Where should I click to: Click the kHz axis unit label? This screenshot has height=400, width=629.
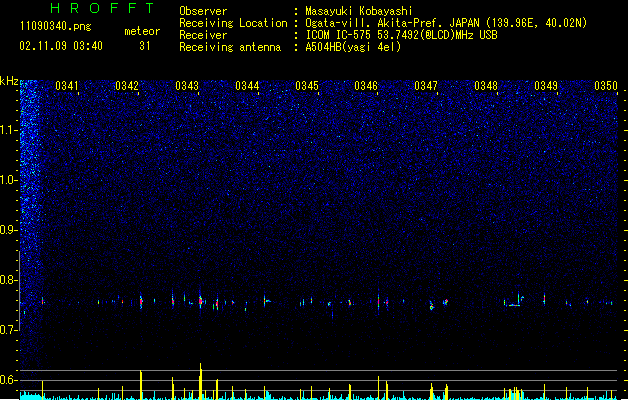(x=9, y=81)
